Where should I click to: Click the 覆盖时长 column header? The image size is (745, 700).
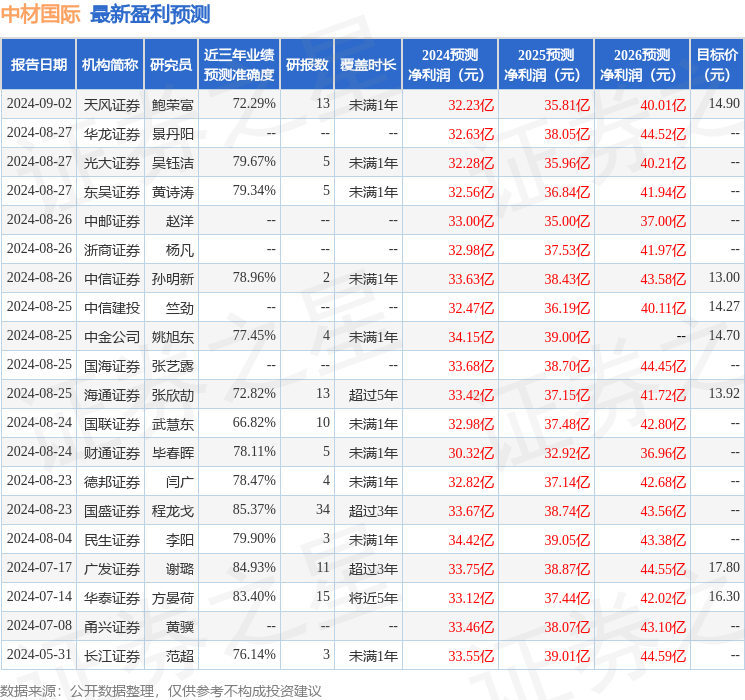tap(368, 65)
